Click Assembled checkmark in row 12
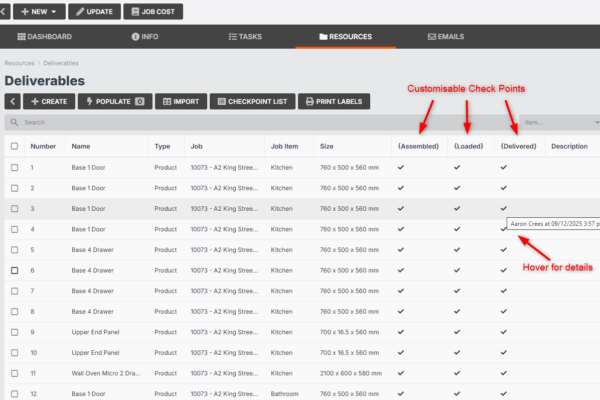The image size is (600, 400). [x=401, y=394]
